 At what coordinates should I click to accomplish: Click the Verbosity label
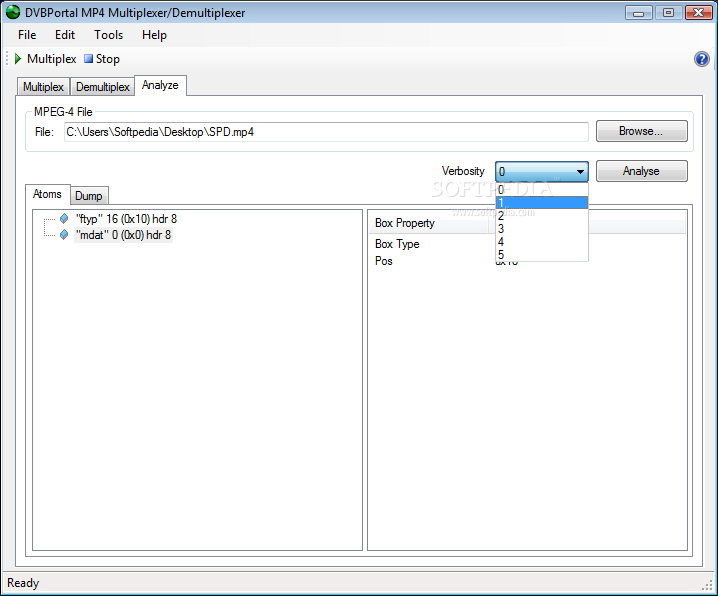click(463, 171)
